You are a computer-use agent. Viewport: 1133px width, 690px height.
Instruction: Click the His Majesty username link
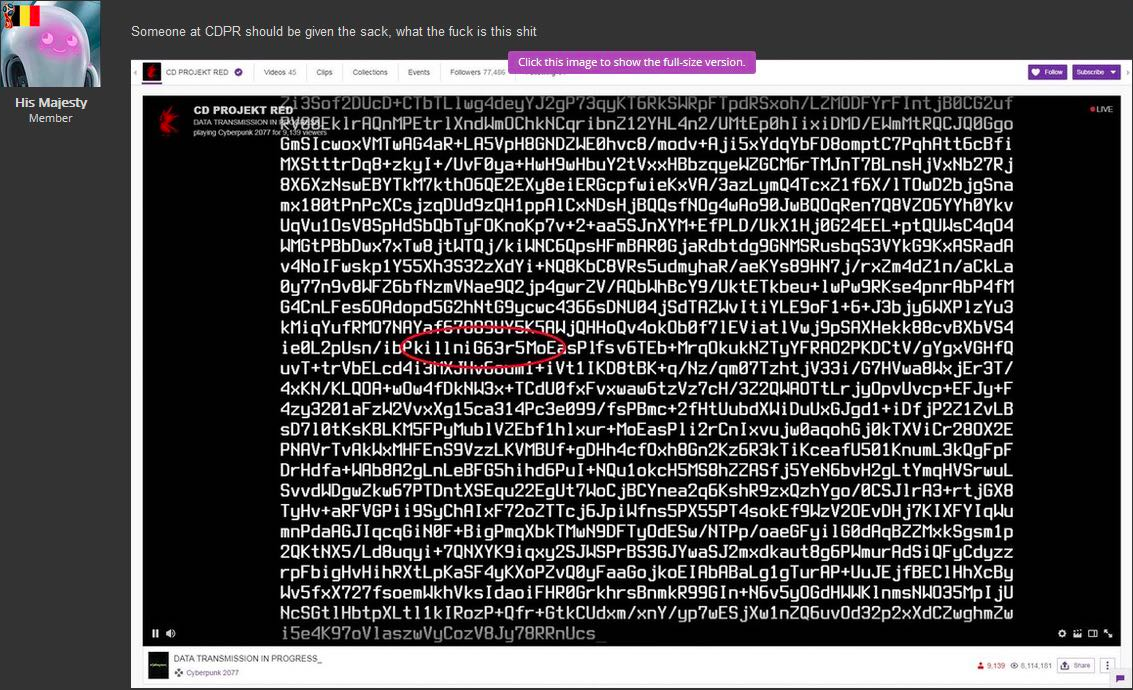[x=51, y=102]
